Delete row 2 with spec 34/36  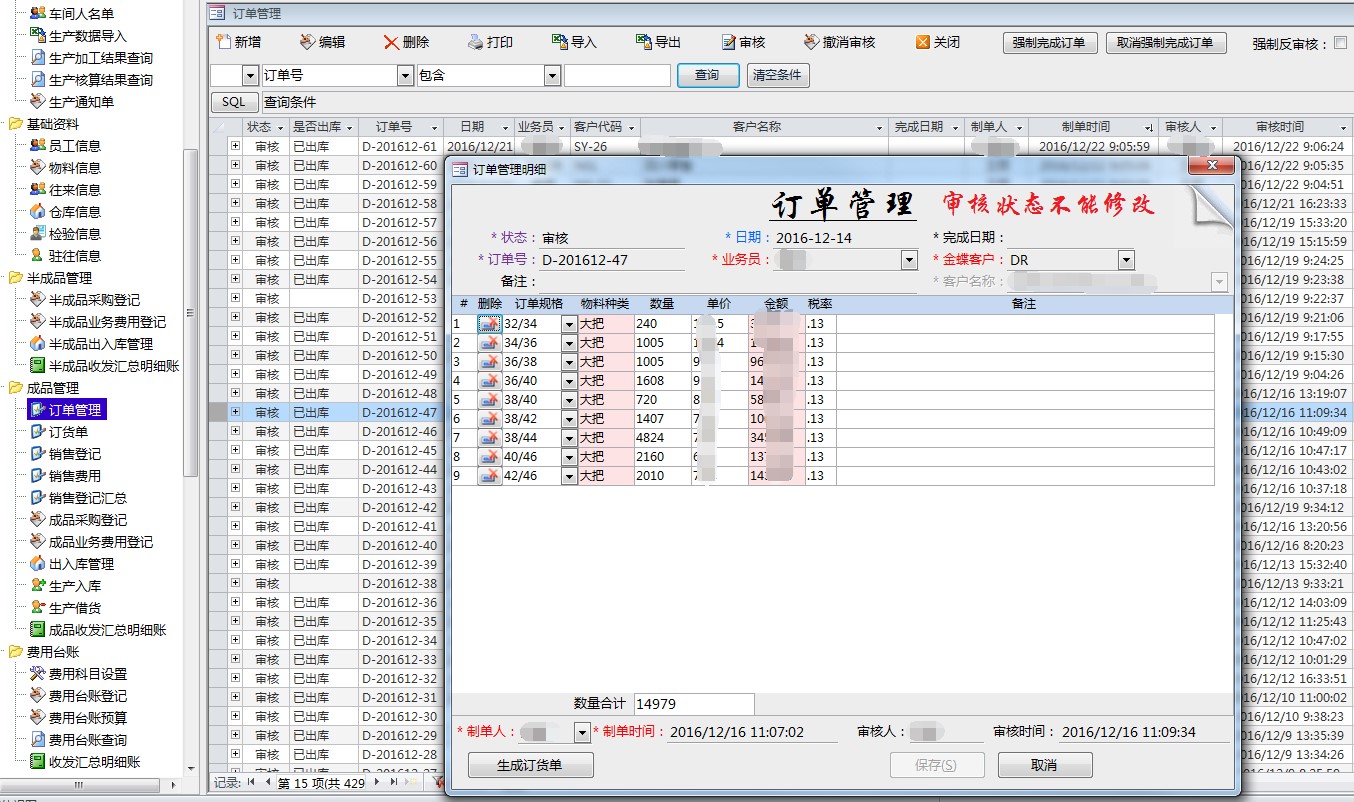tap(489, 343)
